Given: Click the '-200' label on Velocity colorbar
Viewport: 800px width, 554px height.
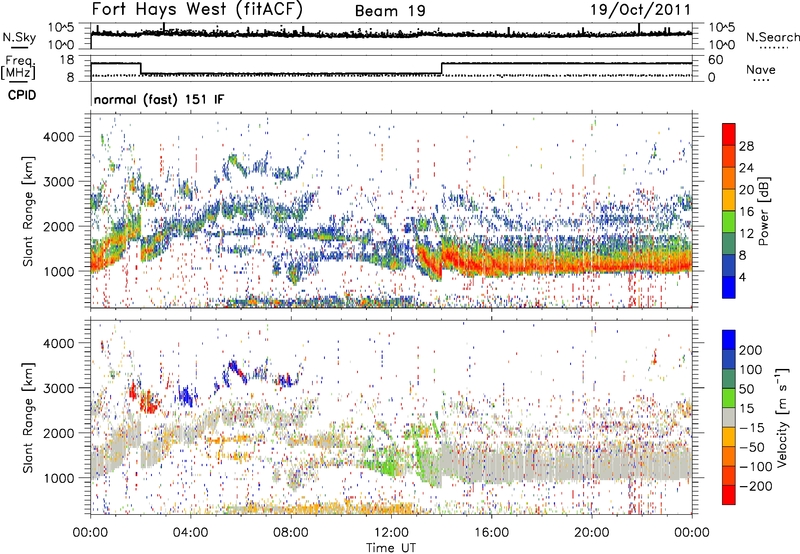Looking at the screenshot, I should tap(755, 486).
